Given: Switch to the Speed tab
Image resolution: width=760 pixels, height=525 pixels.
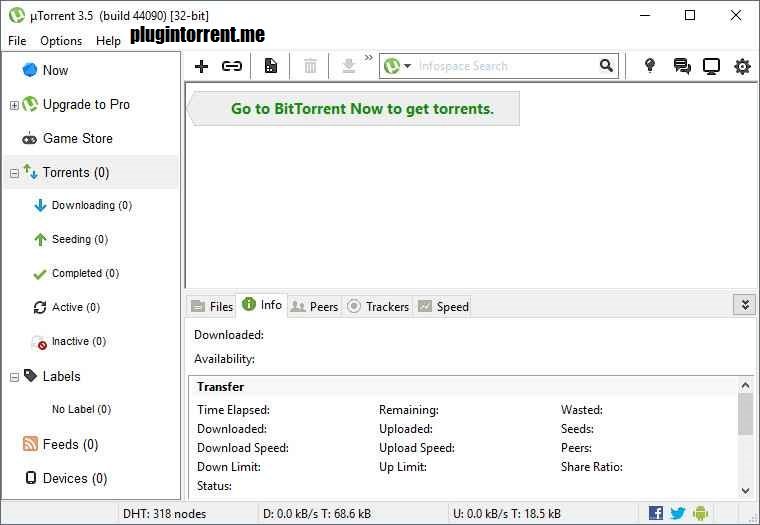Looking at the screenshot, I should click(443, 306).
